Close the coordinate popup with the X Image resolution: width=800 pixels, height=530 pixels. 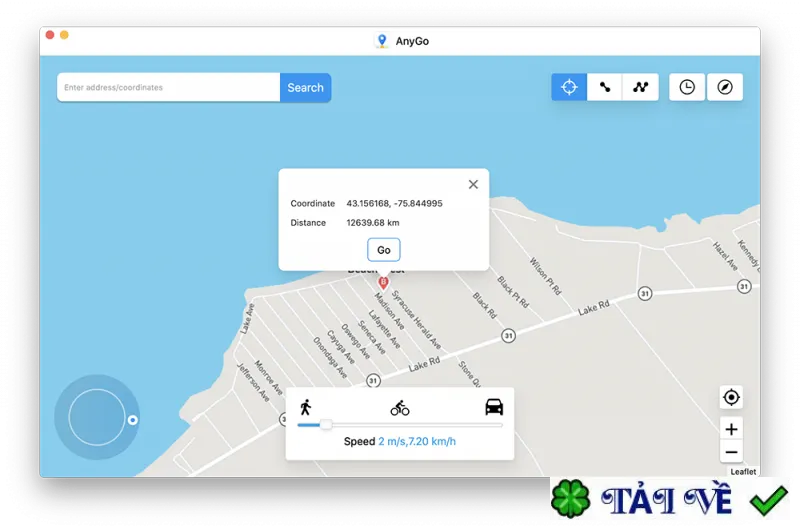473,184
